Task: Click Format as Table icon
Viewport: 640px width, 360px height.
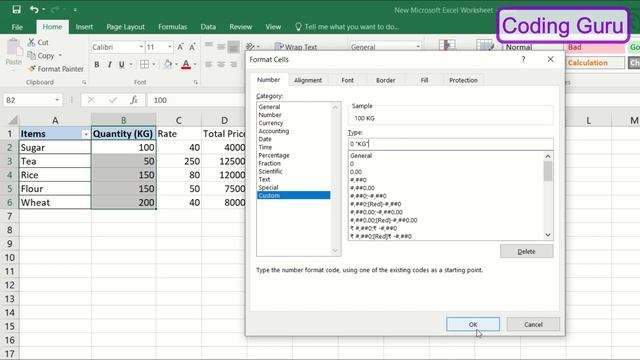Action: 485,44
